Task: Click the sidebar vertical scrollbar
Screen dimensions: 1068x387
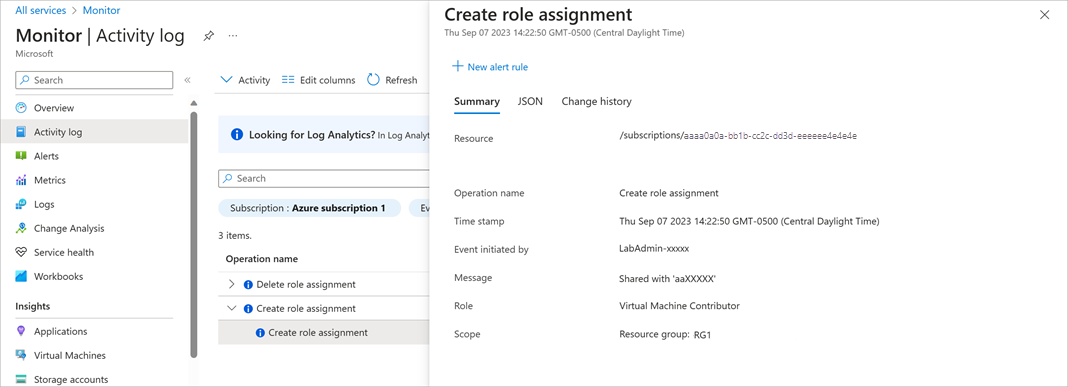Action: (x=194, y=234)
